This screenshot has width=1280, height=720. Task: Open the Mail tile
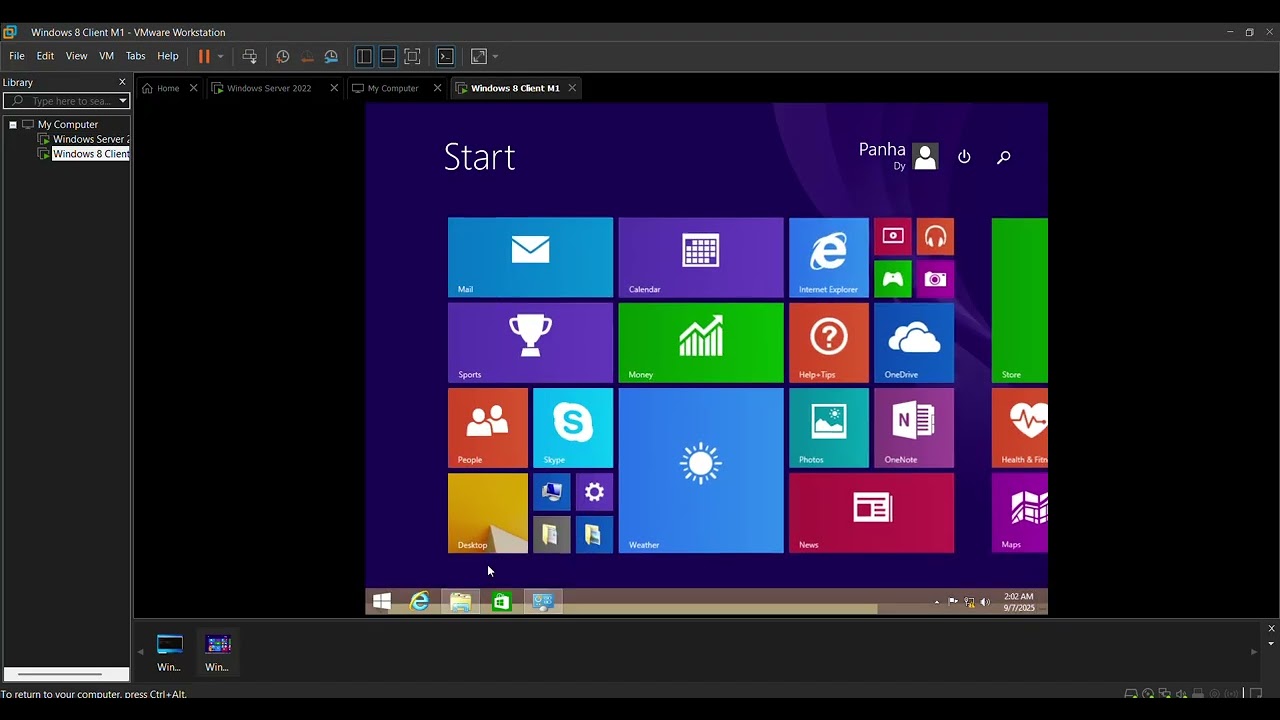tap(530, 257)
